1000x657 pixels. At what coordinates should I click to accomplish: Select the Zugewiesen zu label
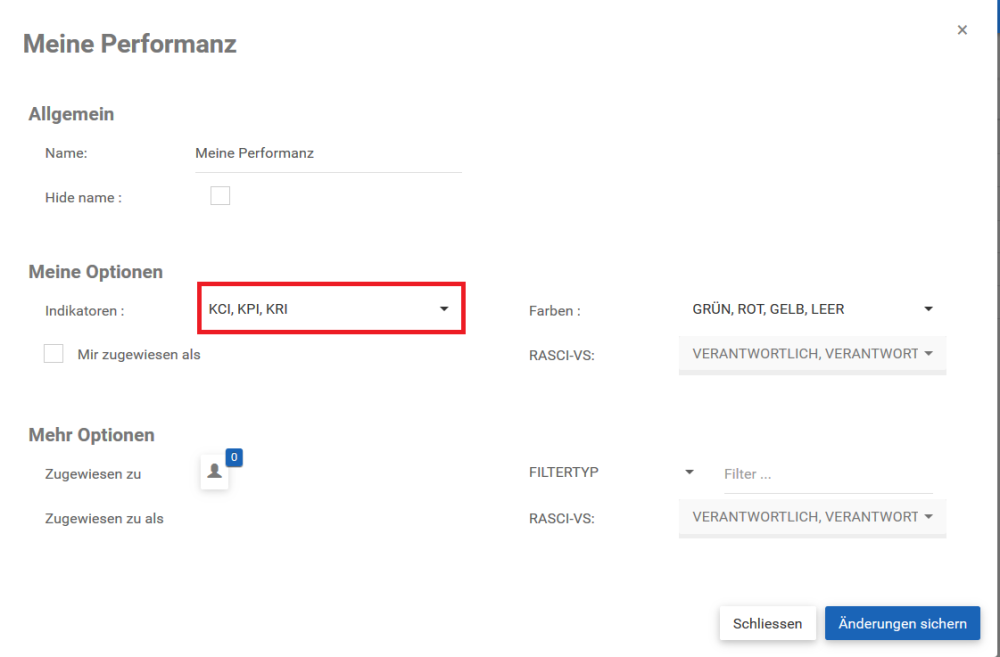(93, 474)
